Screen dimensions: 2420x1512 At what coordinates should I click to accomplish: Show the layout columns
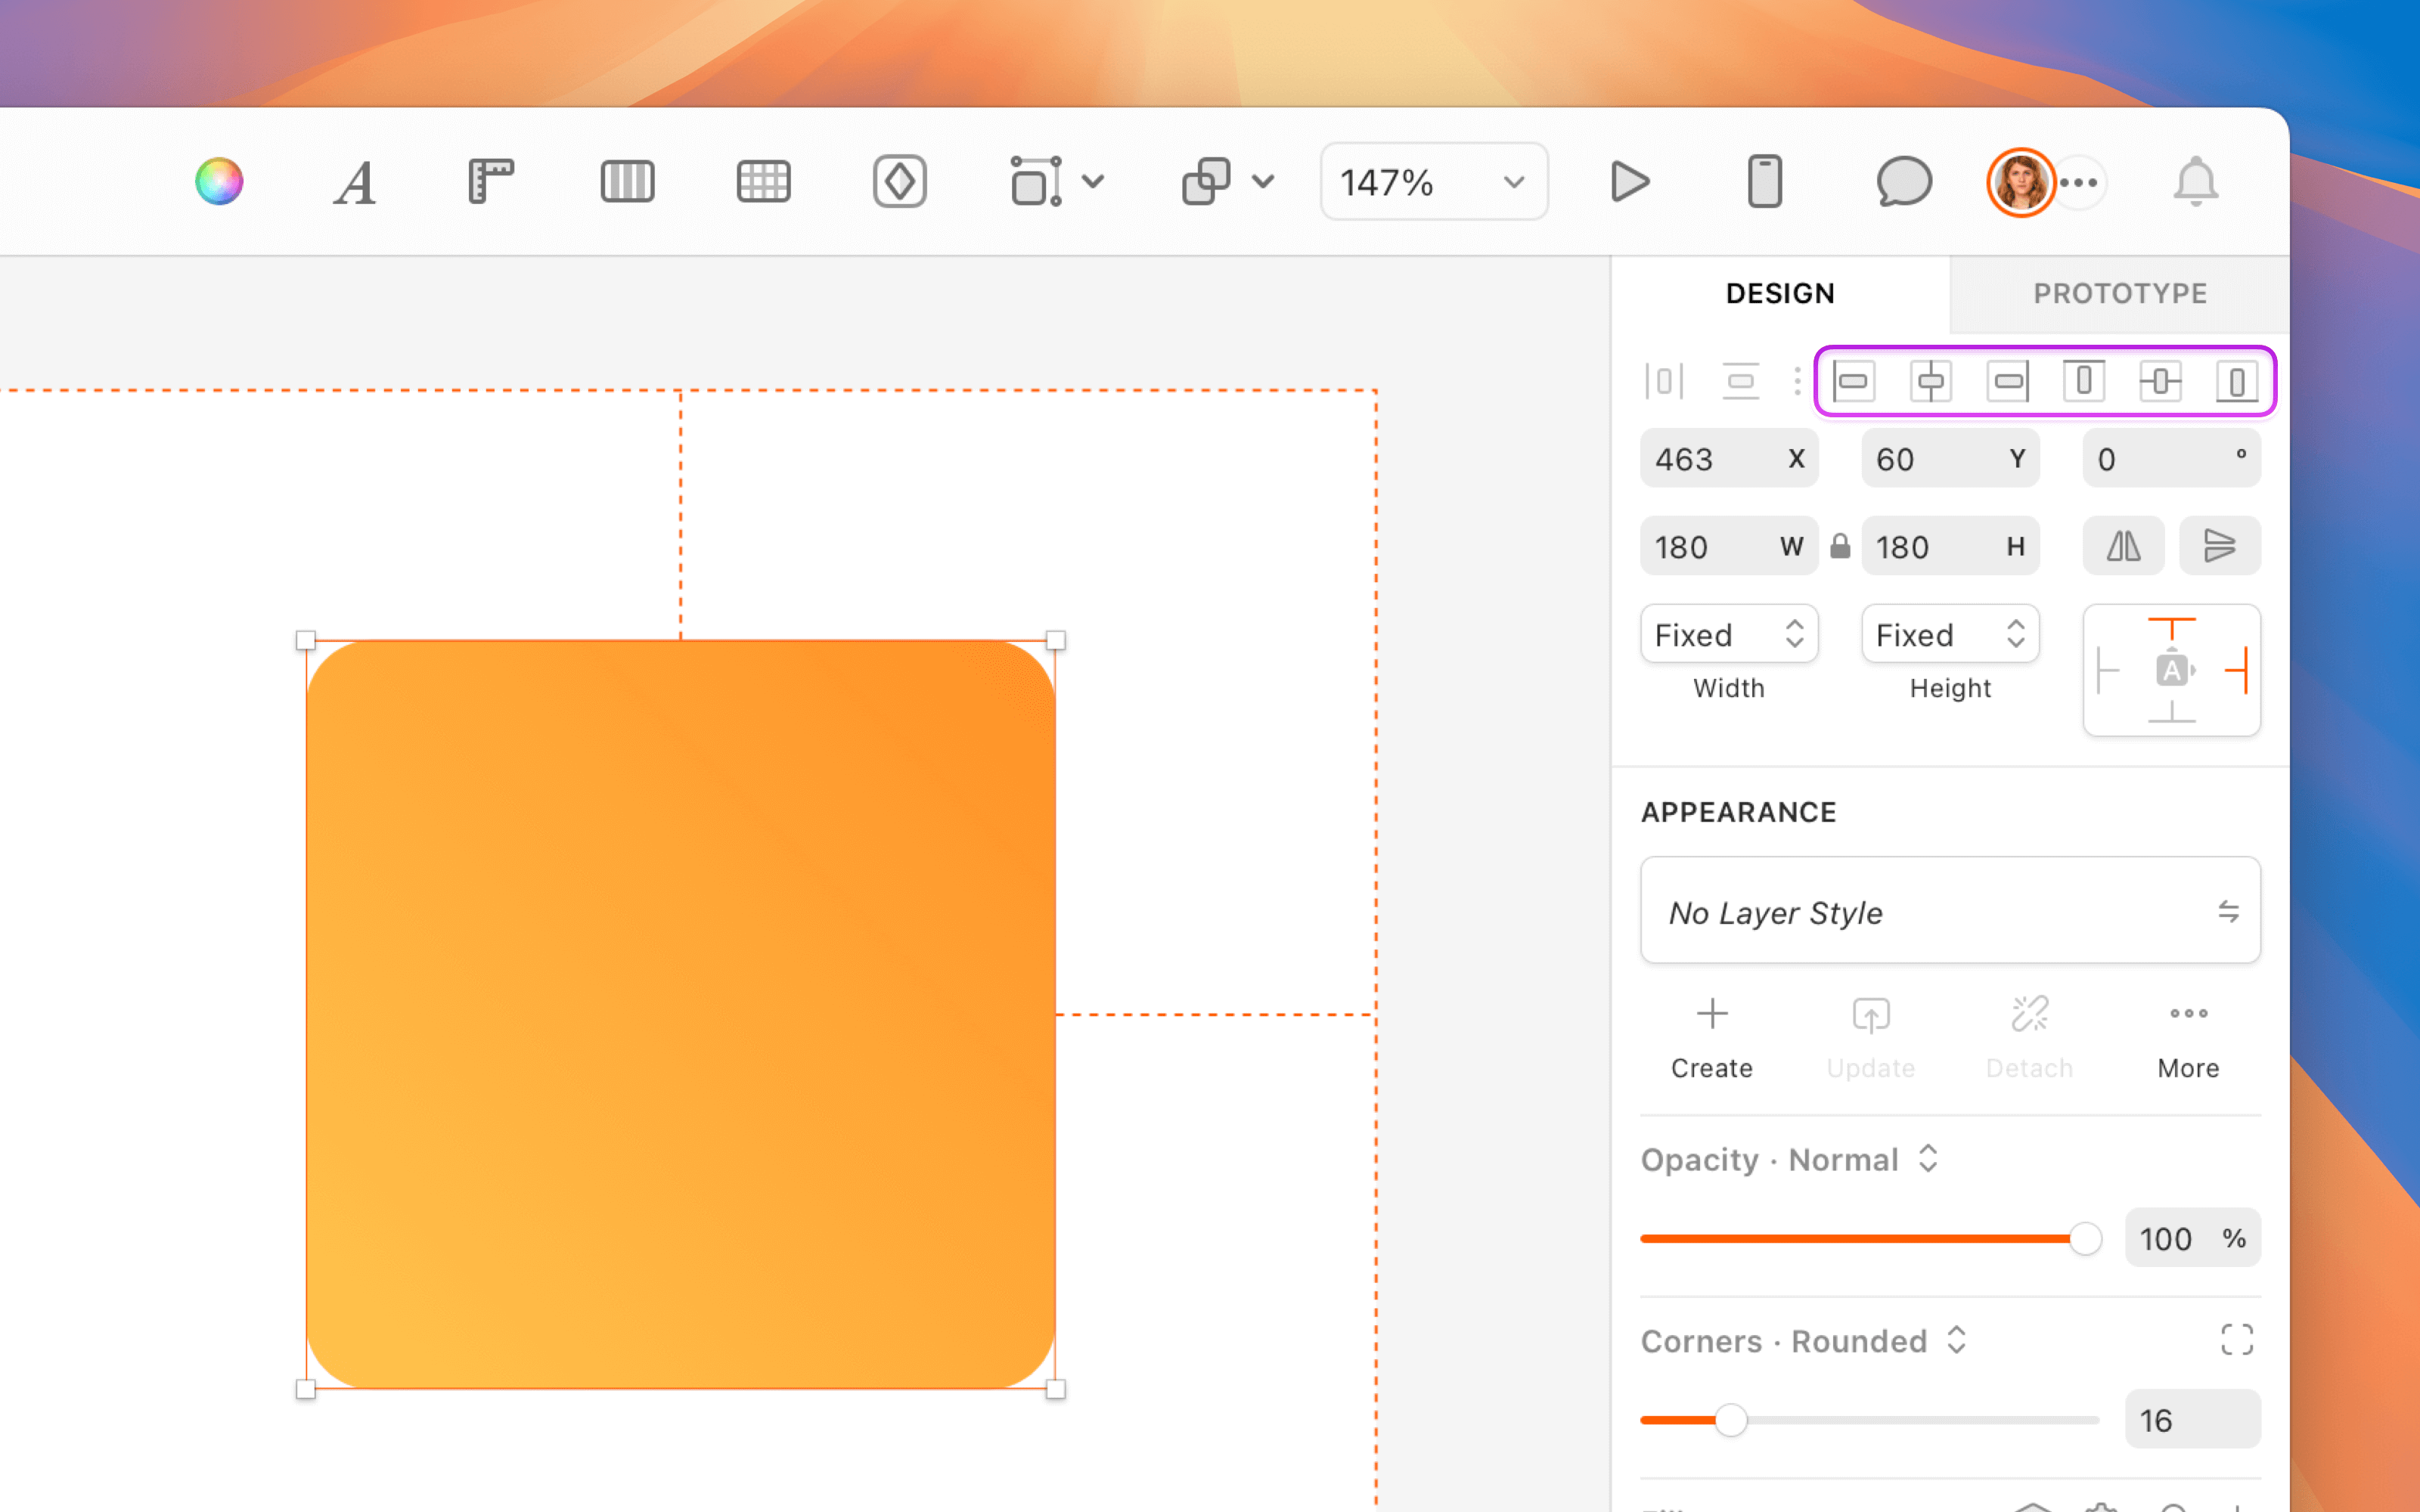(x=627, y=181)
